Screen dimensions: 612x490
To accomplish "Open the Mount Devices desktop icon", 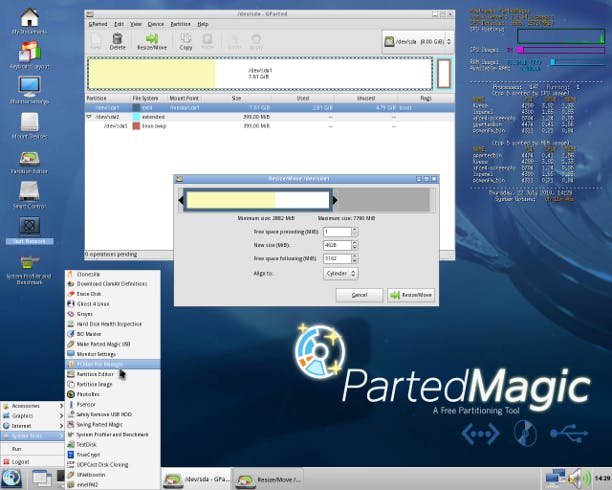I will (29, 126).
